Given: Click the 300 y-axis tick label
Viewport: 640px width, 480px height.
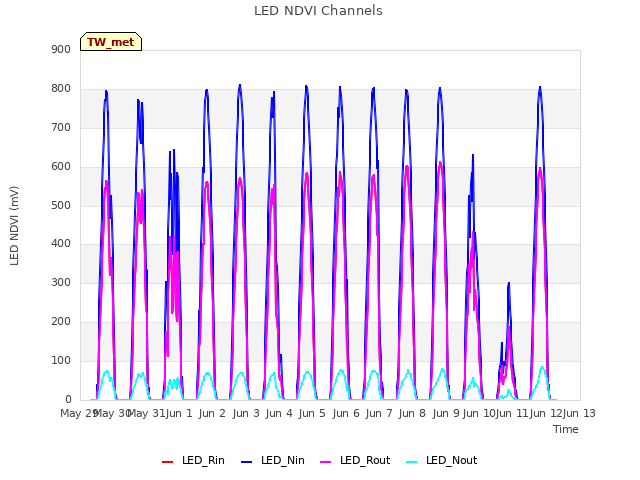Looking at the screenshot, I should tap(61, 282).
